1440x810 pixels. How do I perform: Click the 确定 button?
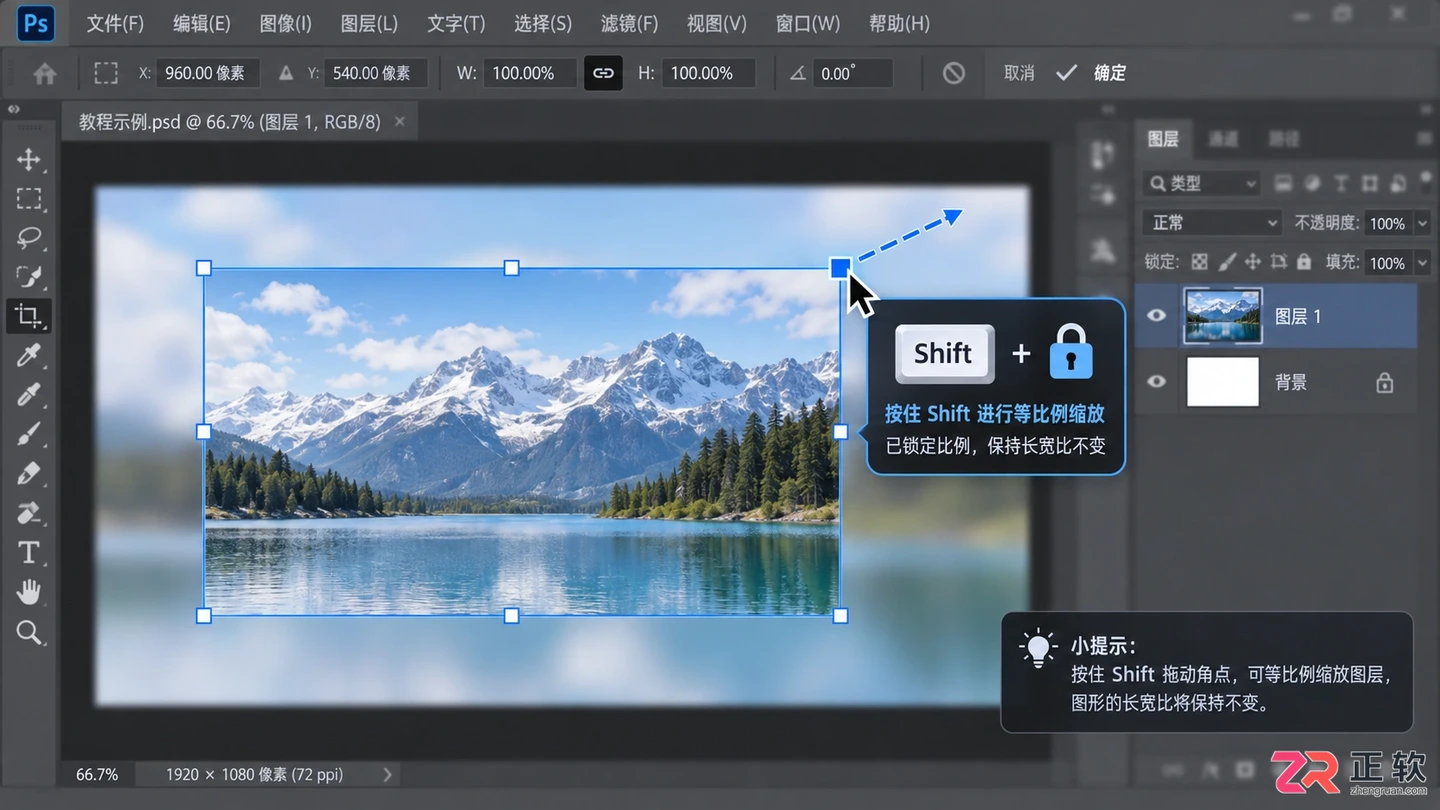pos(1110,73)
